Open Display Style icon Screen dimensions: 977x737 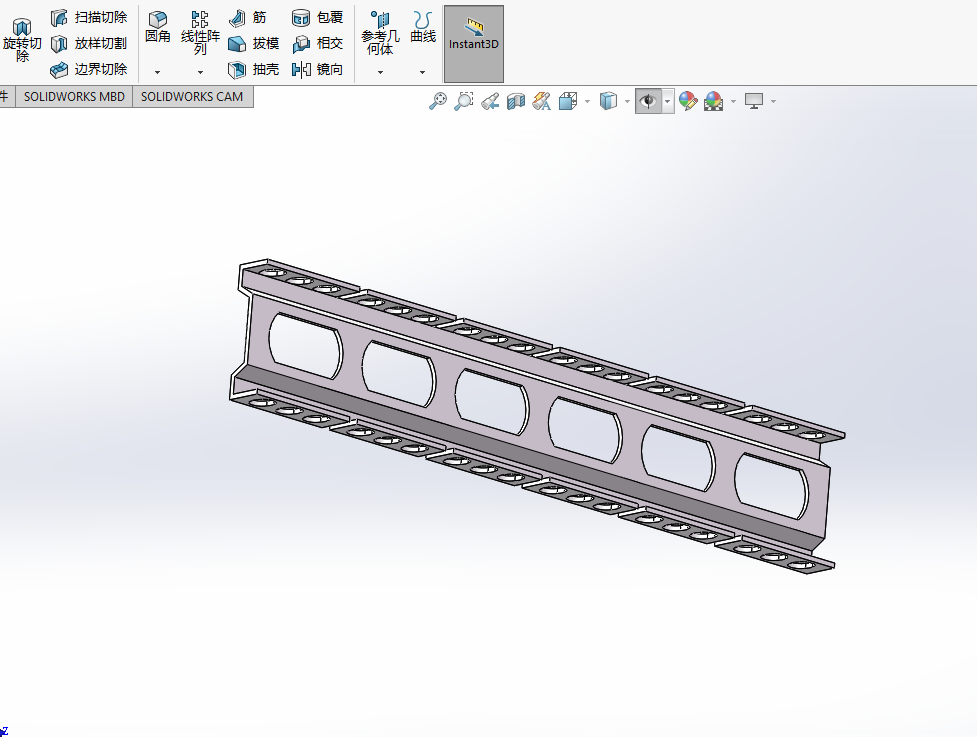pyautogui.click(x=608, y=101)
